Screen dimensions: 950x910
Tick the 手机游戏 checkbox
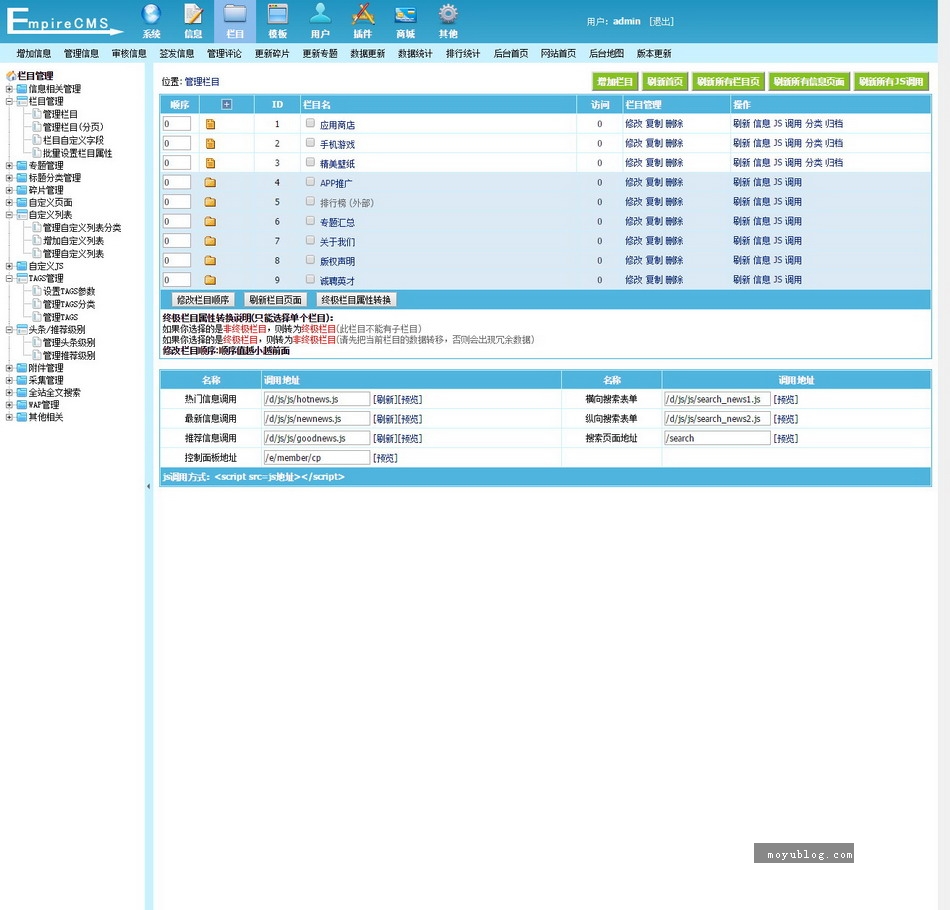[x=310, y=142]
